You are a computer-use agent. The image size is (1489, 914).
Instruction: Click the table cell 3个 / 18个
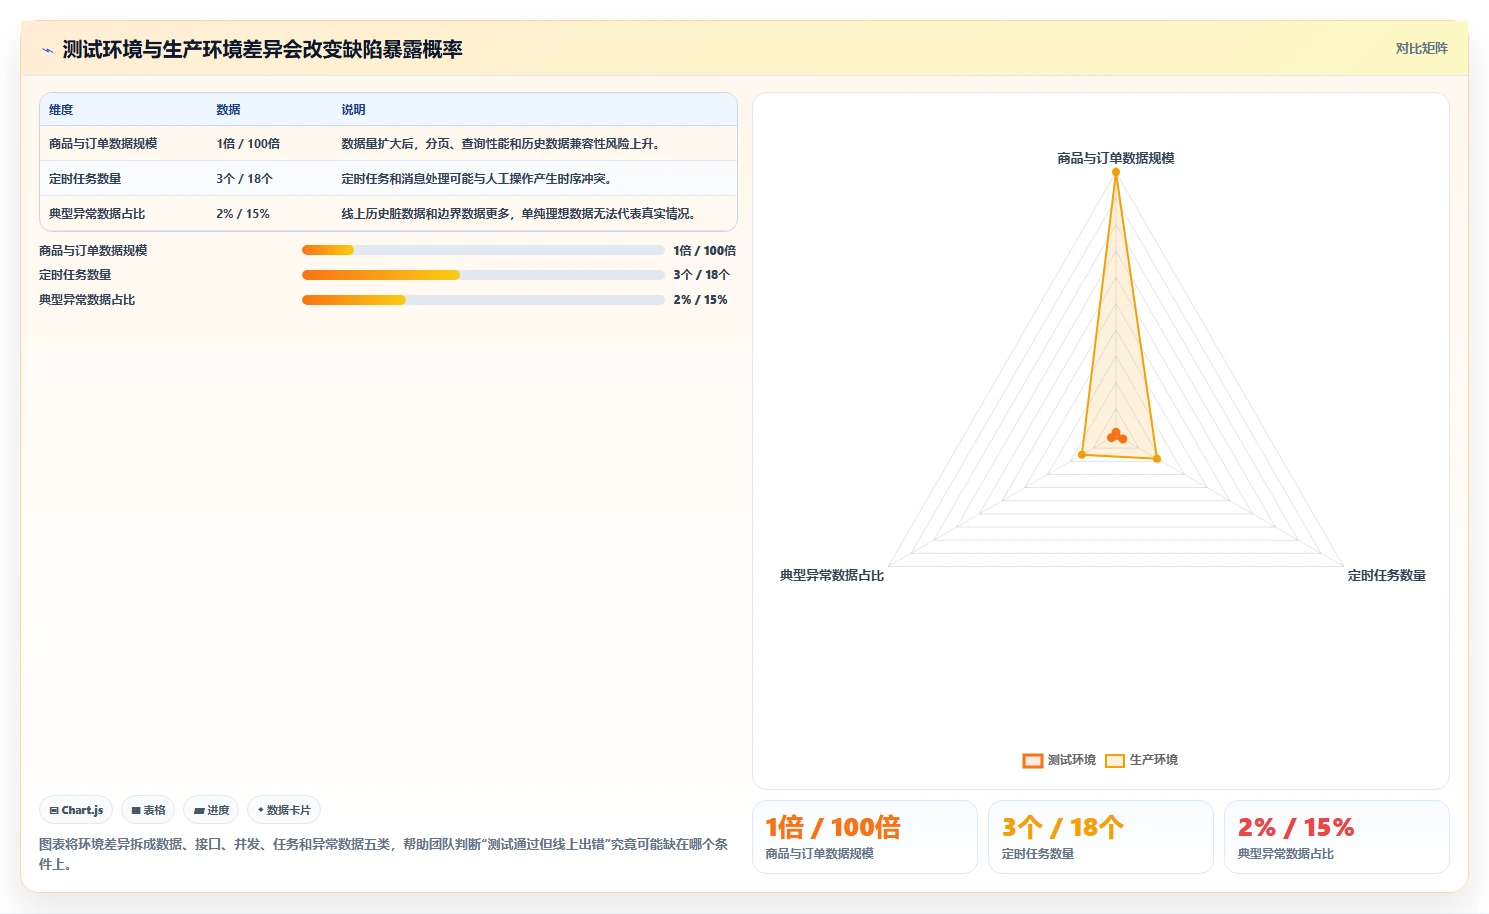(244, 179)
